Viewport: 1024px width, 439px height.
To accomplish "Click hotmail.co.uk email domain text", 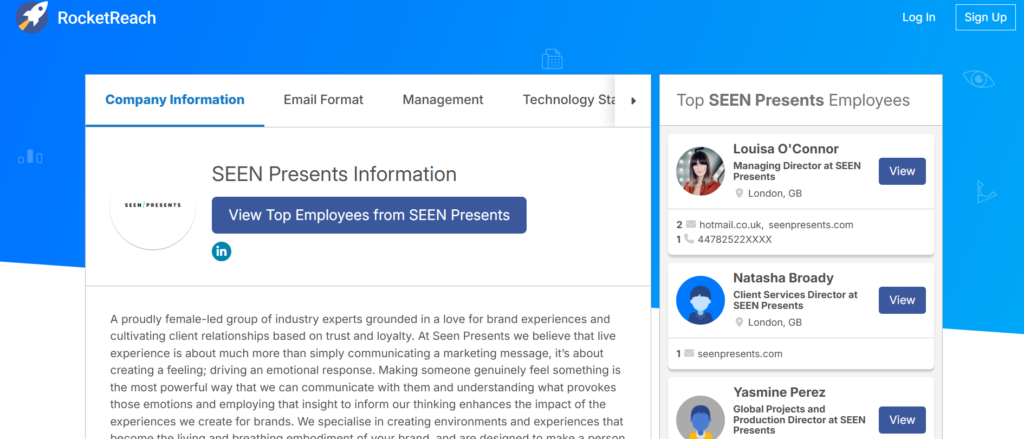I will 730,225.
